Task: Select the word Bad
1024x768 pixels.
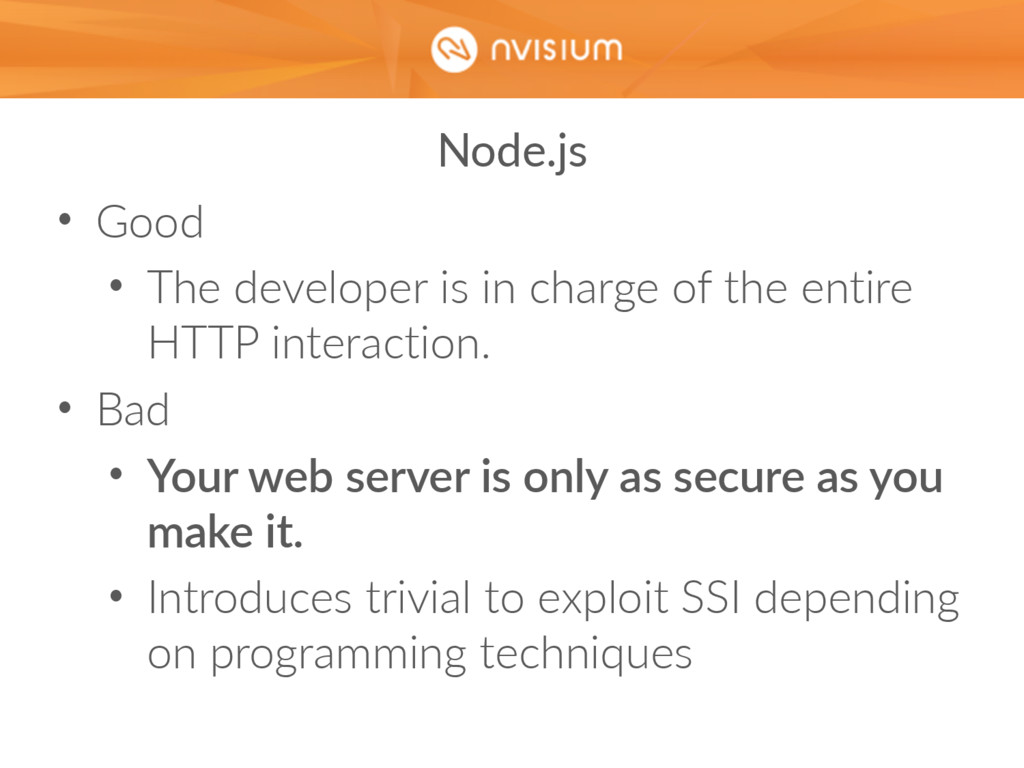Action: pos(133,410)
